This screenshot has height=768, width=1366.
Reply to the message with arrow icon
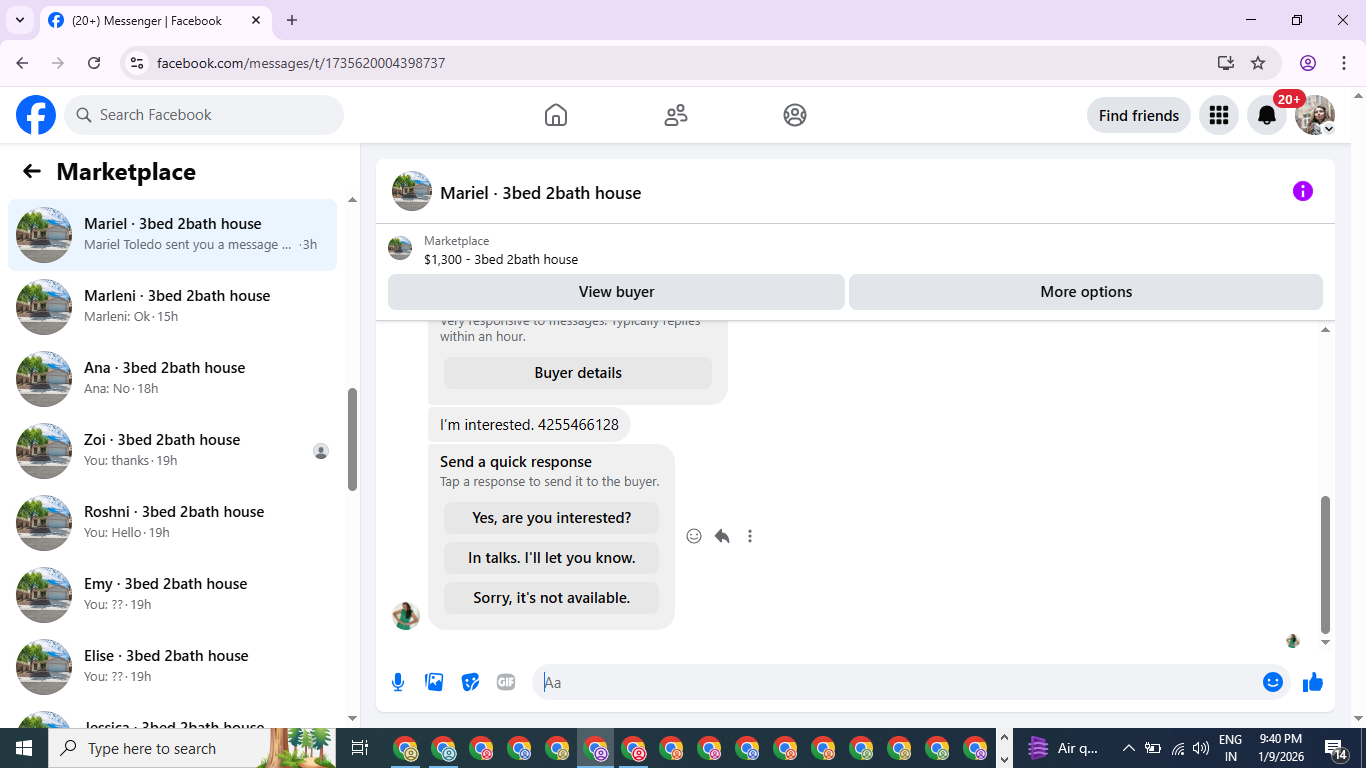(722, 536)
